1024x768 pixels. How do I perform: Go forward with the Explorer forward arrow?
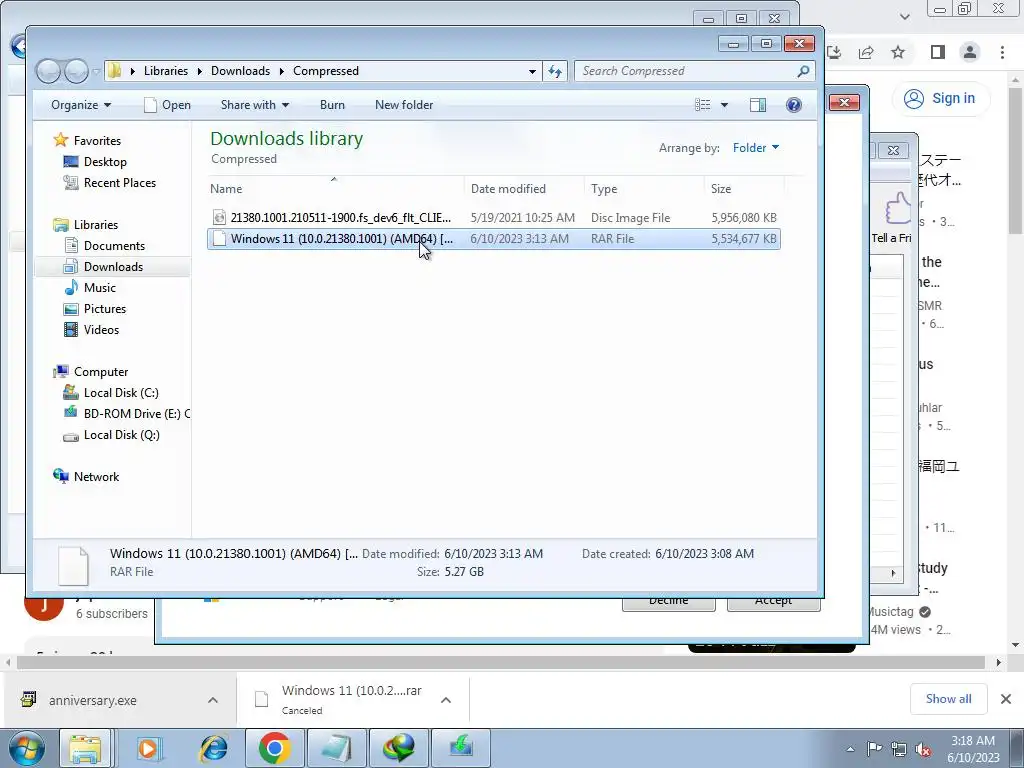point(76,71)
